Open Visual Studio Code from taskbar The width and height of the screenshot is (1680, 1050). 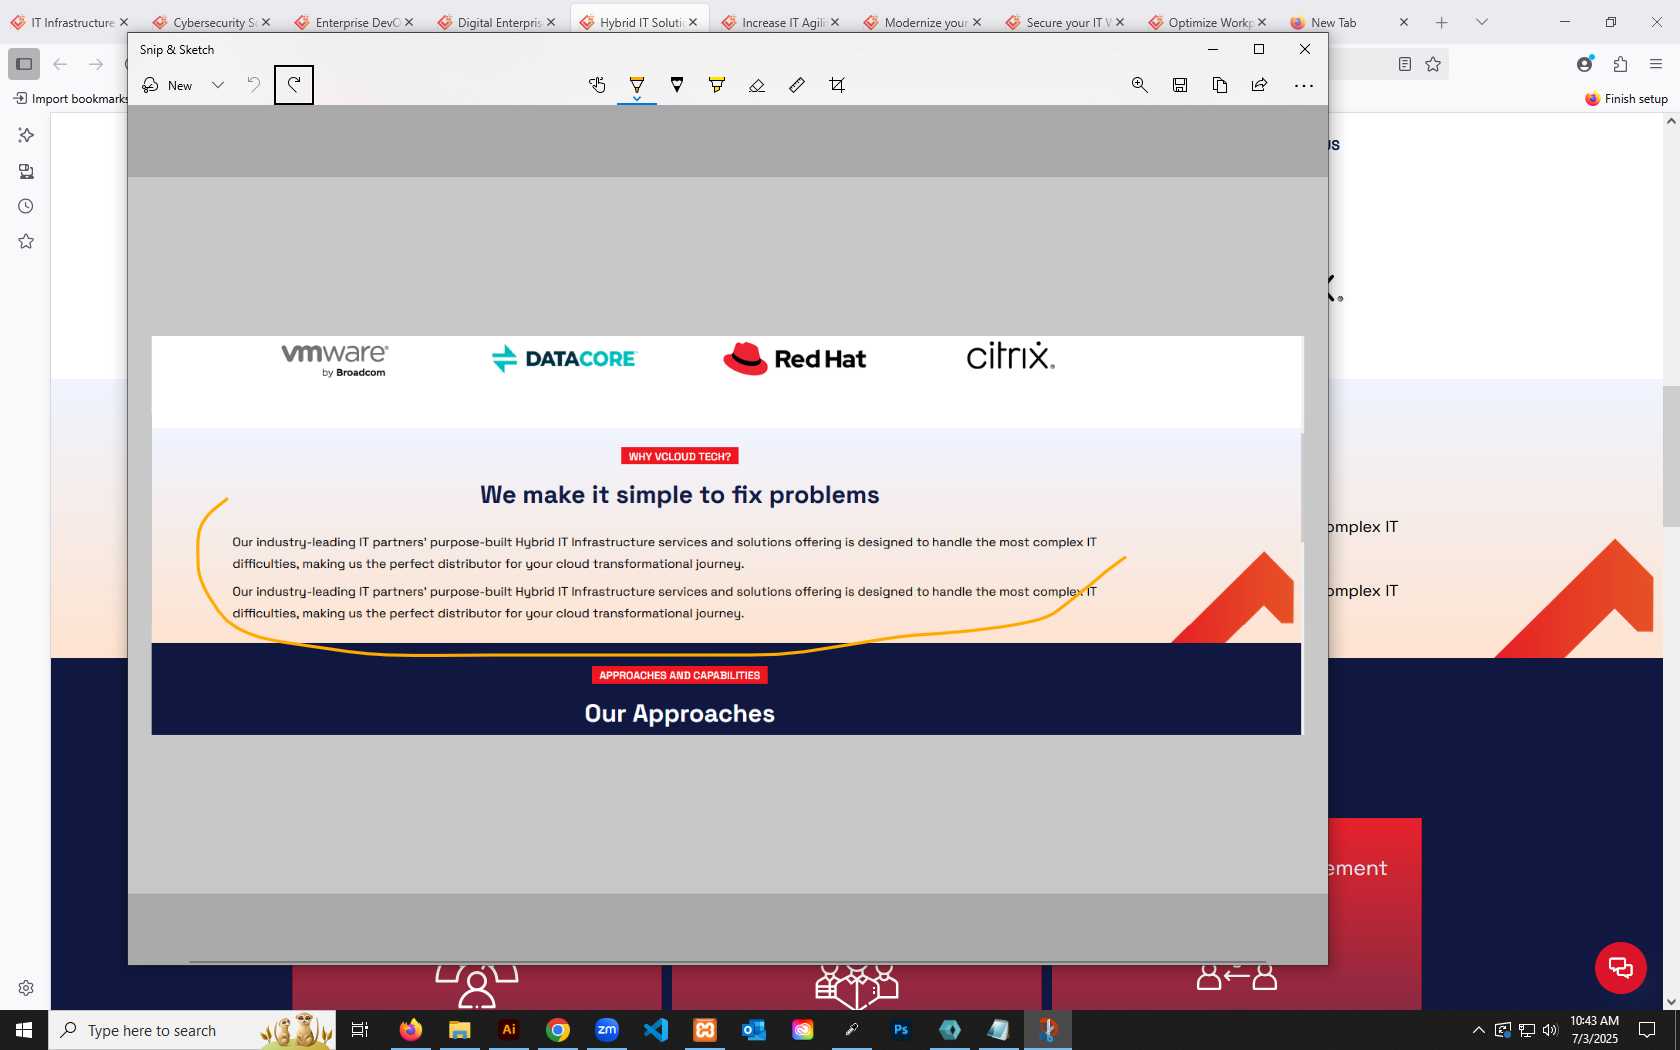click(x=656, y=1030)
